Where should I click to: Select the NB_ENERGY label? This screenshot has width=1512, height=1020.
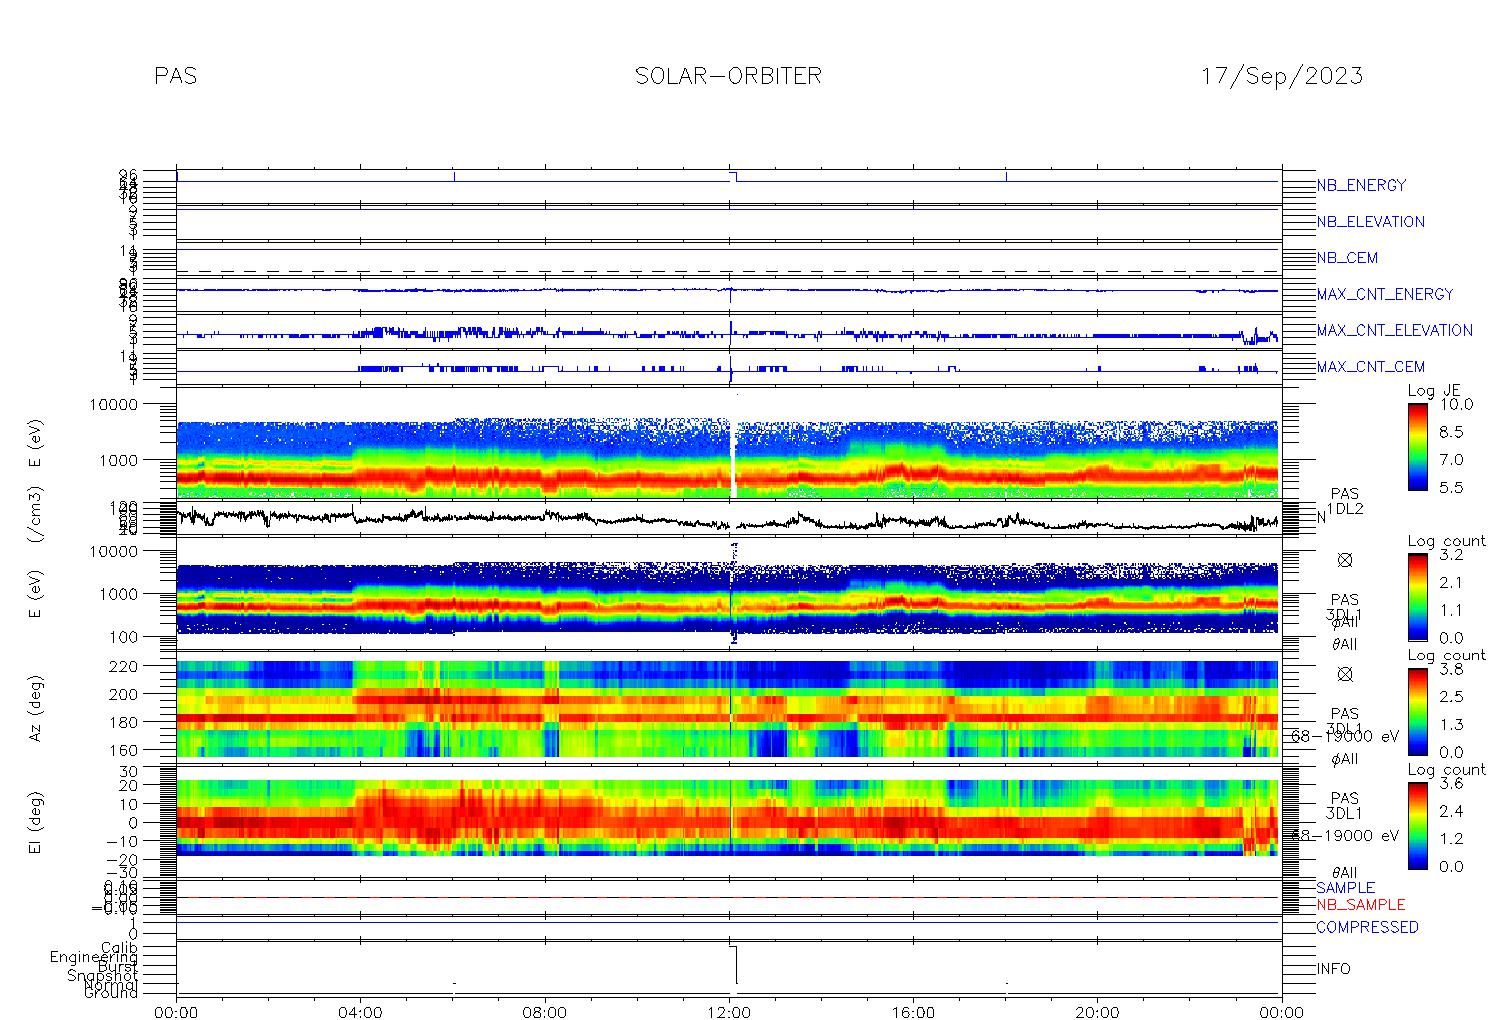tap(1361, 185)
